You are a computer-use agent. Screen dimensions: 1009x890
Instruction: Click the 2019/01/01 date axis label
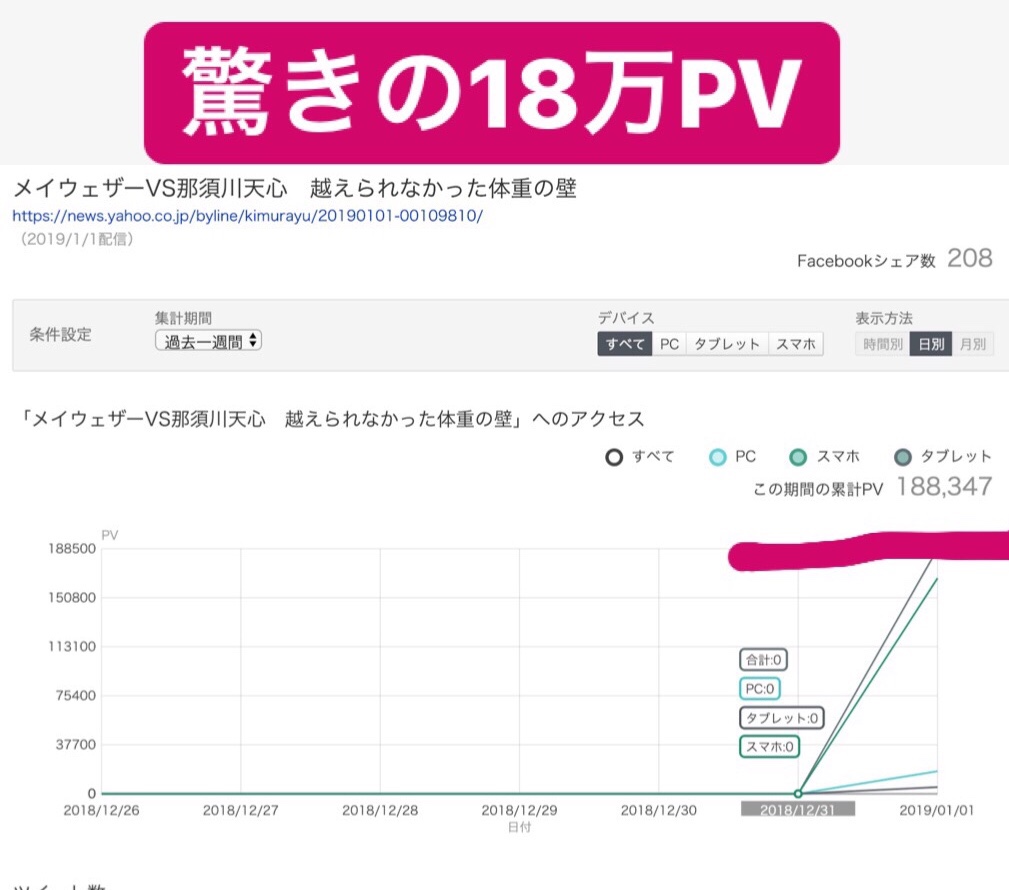coord(937,810)
